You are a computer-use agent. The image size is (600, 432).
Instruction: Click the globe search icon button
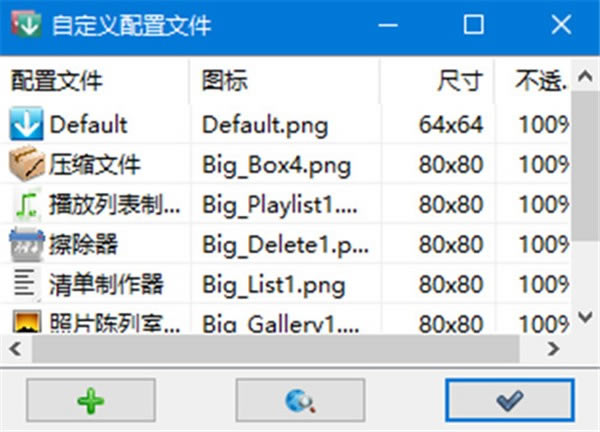click(300, 400)
